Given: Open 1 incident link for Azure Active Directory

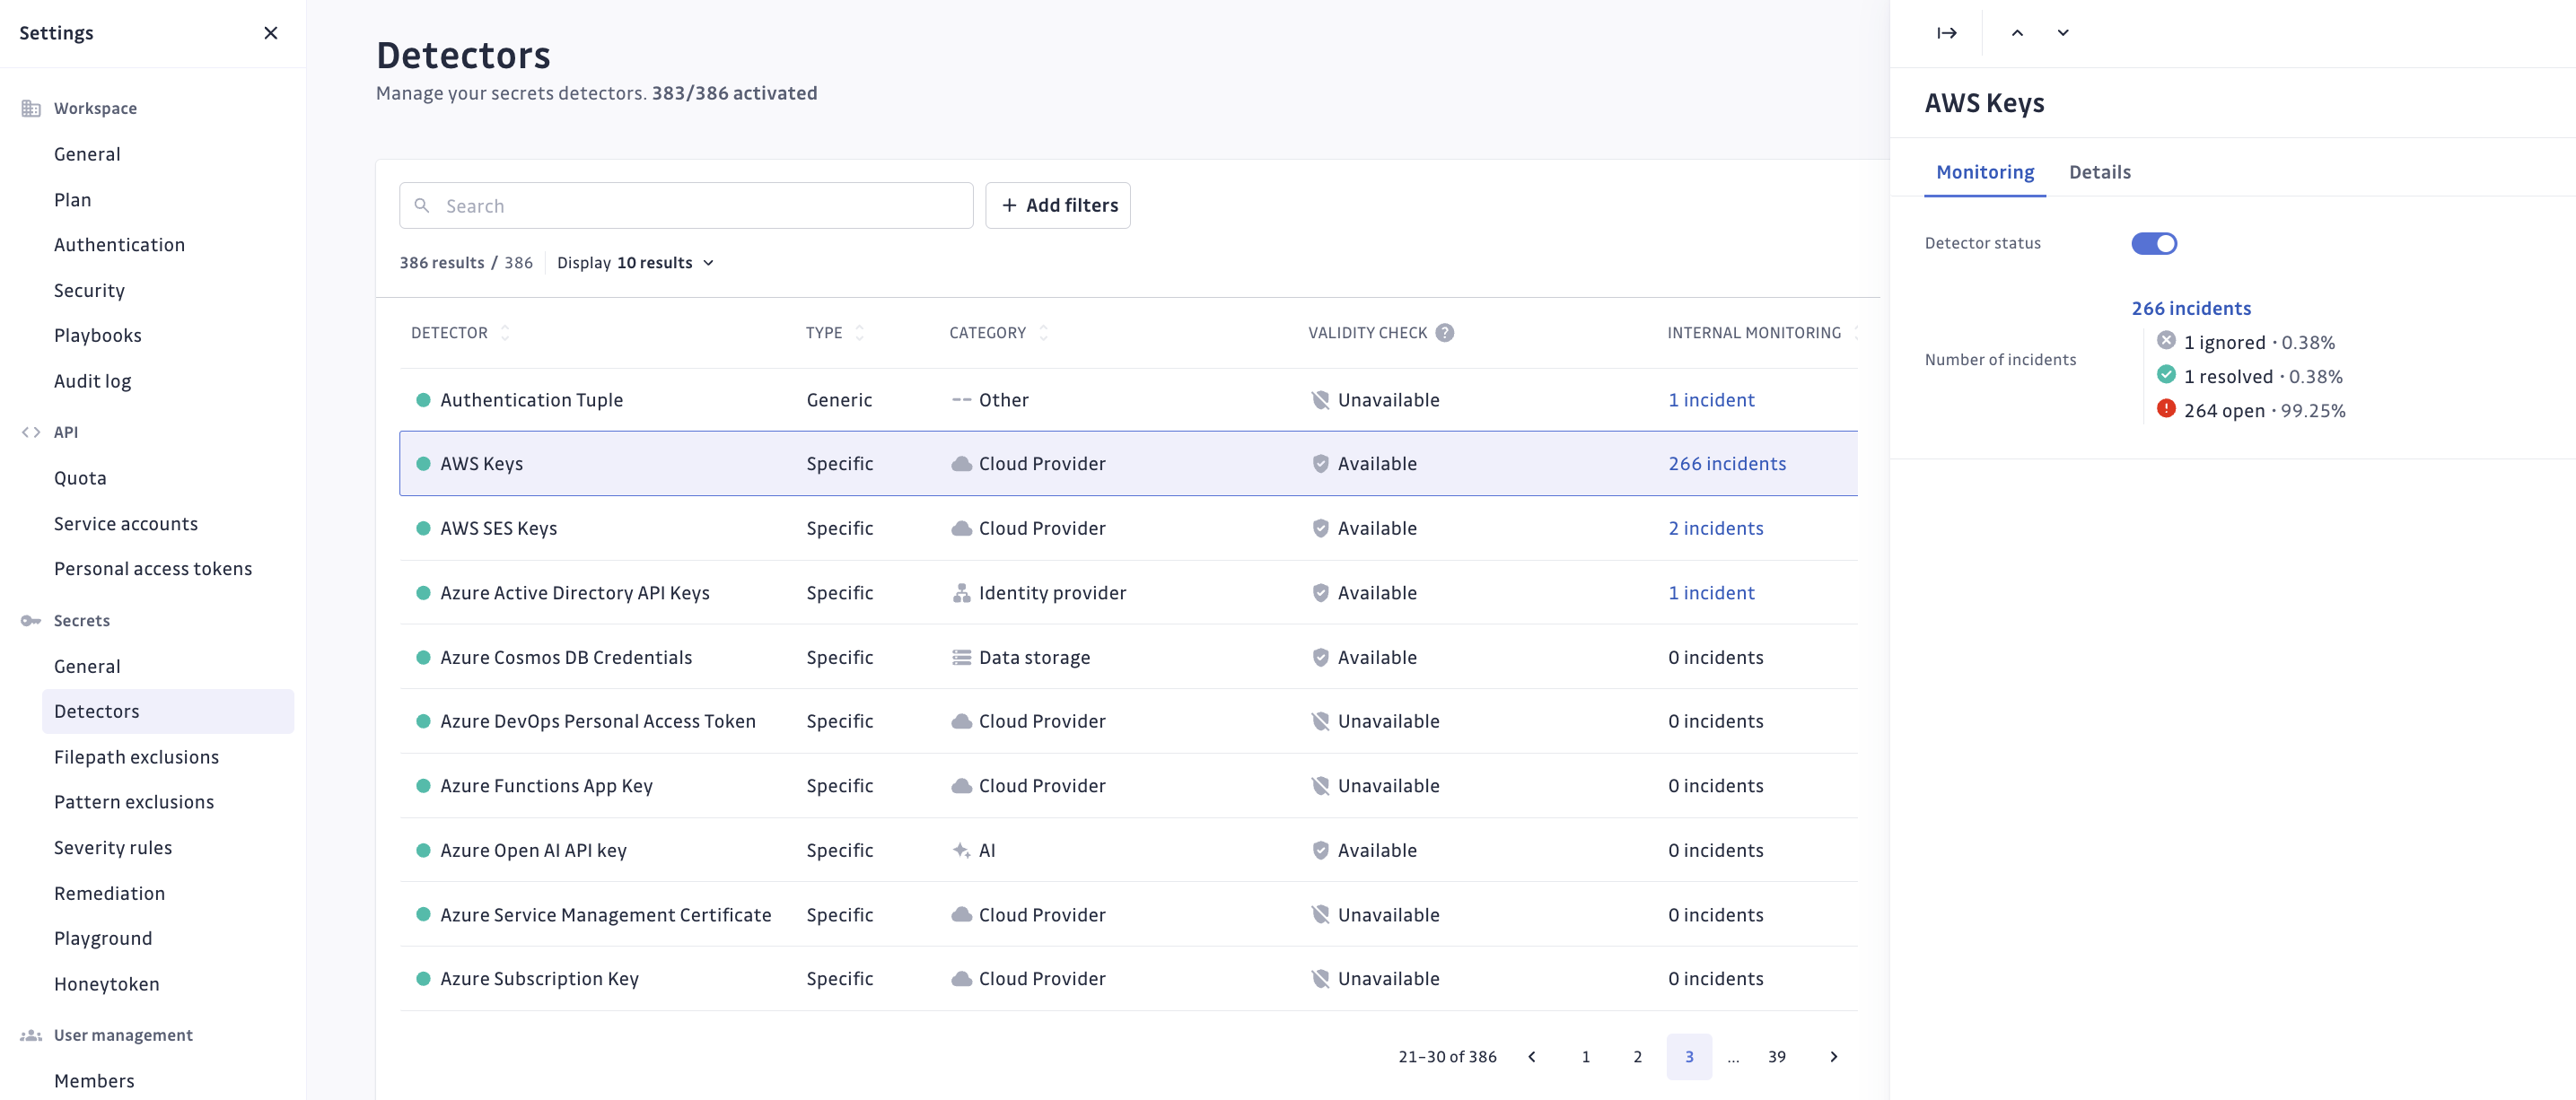Looking at the screenshot, I should pyautogui.click(x=1711, y=593).
